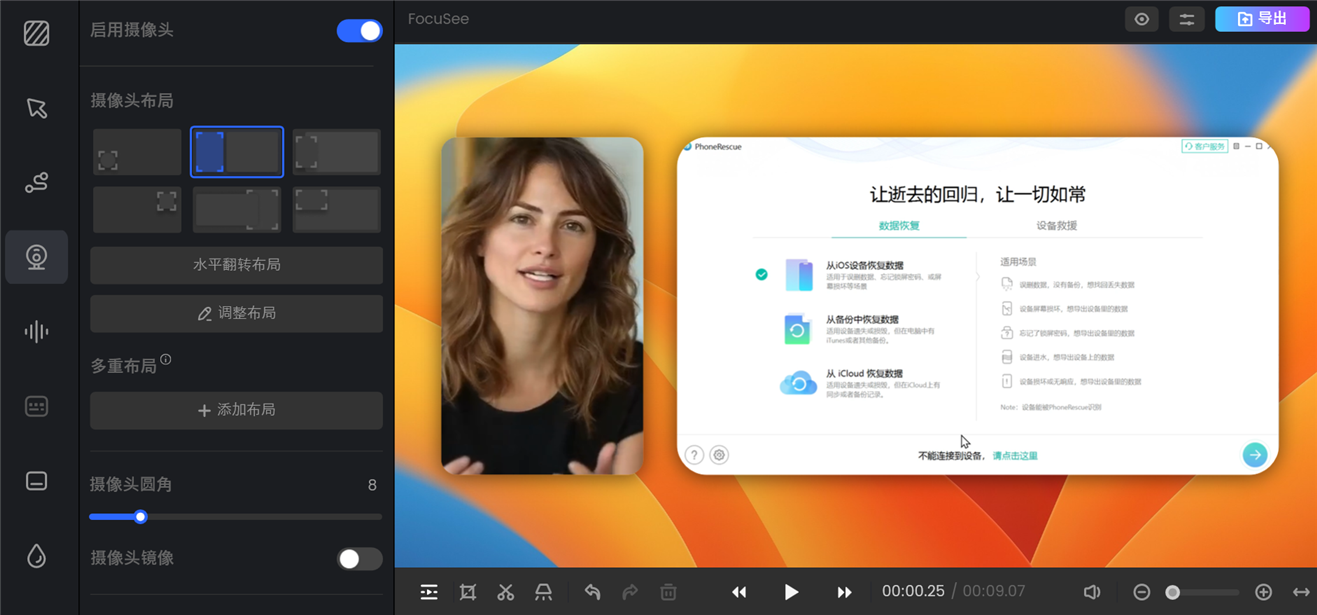Image resolution: width=1317 pixels, height=615 pixels.
Task: Open the subtitle bar settings panel
Action: pos(37,481)
